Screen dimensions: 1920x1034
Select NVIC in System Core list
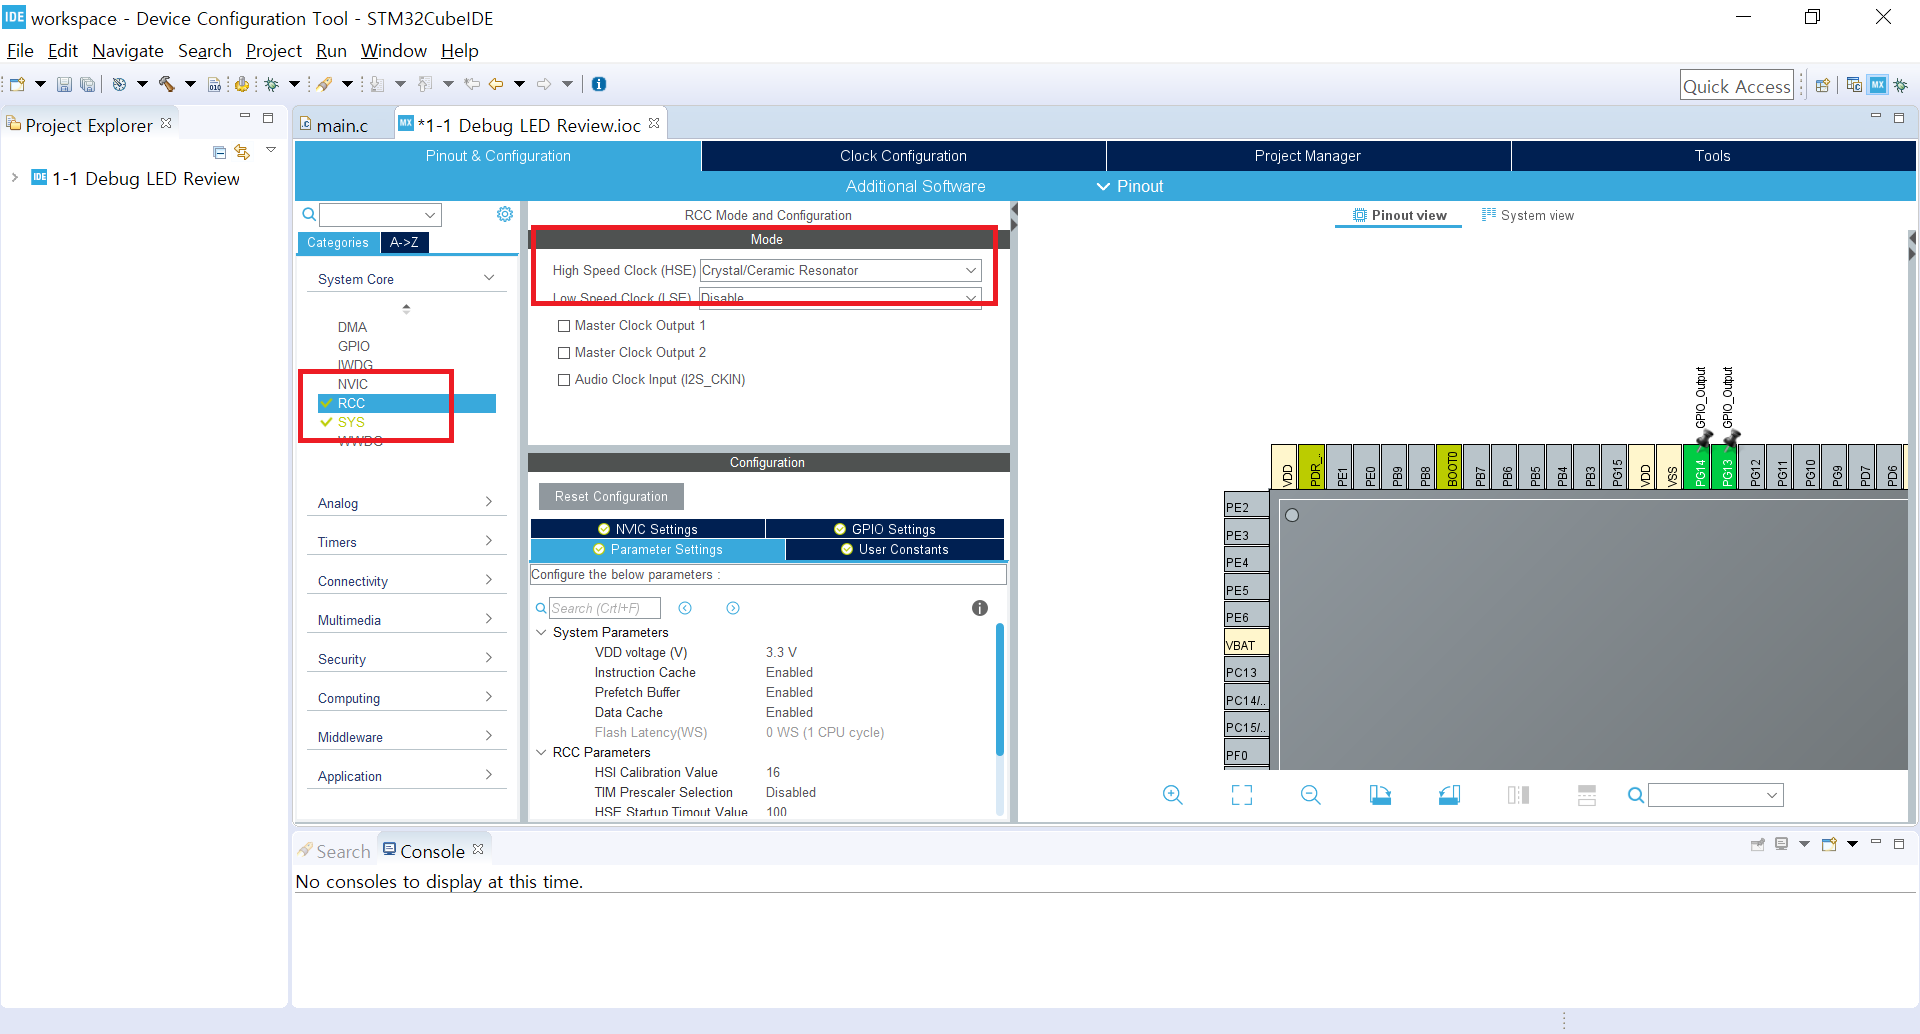[353, 384]
